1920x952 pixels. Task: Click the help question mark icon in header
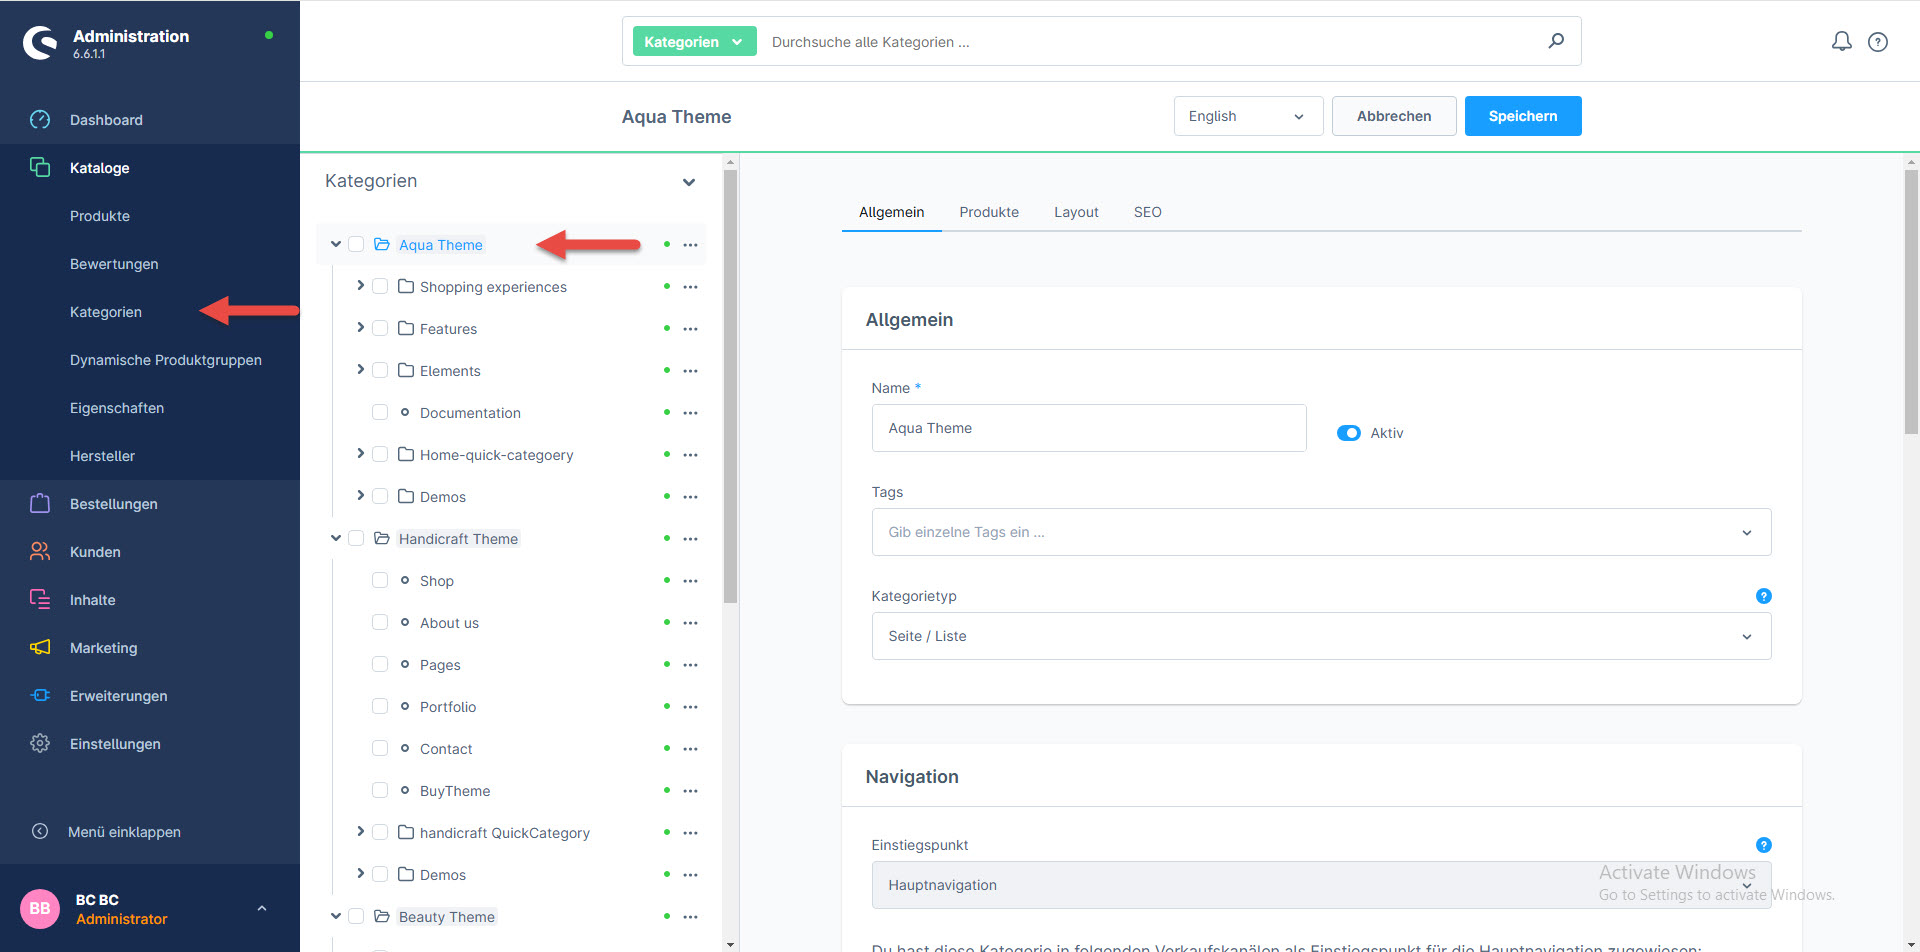[1878, 42]
